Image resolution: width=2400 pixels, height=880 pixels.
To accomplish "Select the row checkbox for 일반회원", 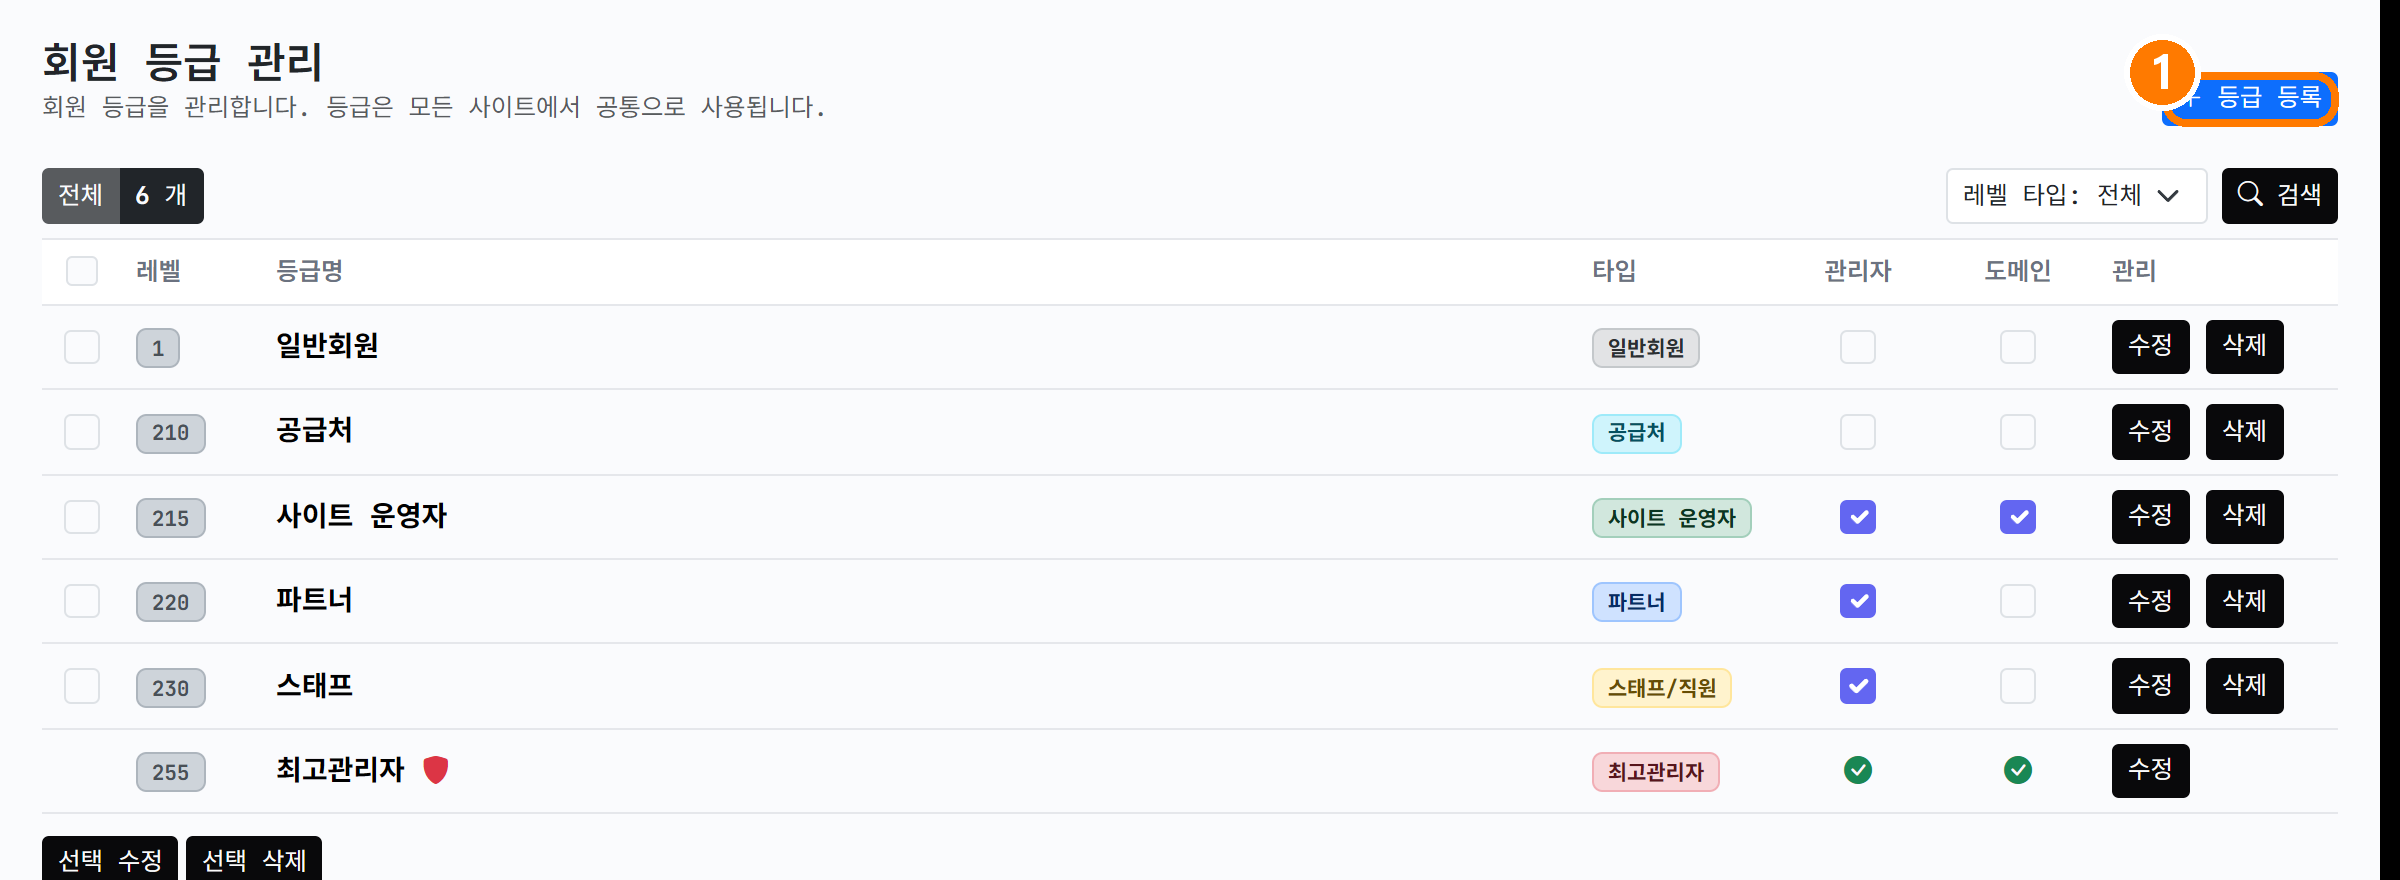I will 82,347.
